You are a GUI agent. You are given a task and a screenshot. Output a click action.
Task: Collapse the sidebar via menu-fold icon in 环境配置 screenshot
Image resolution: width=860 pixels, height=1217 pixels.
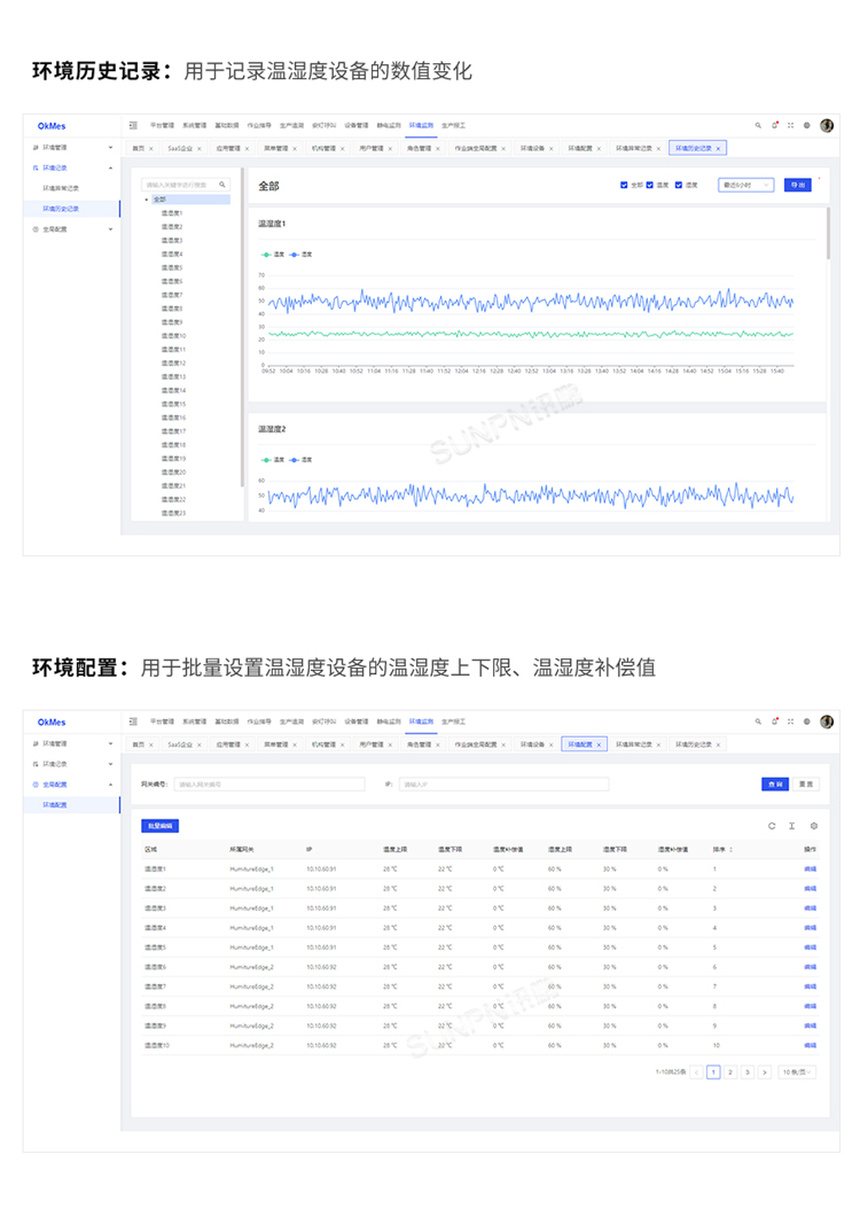(x=133, y=721)
